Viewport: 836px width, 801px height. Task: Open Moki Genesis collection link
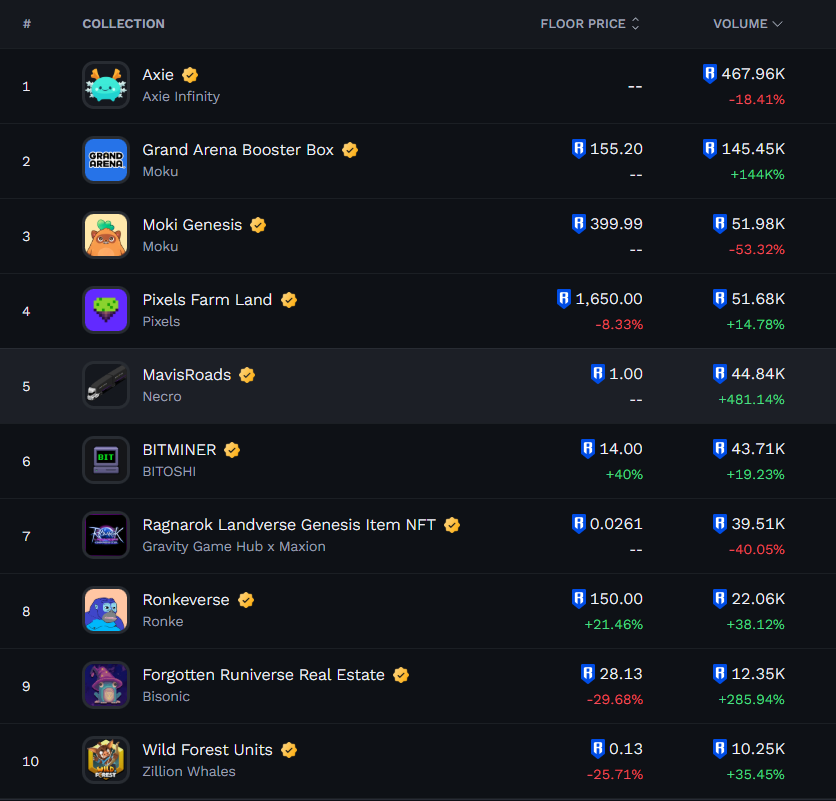(x=192, y=226)
